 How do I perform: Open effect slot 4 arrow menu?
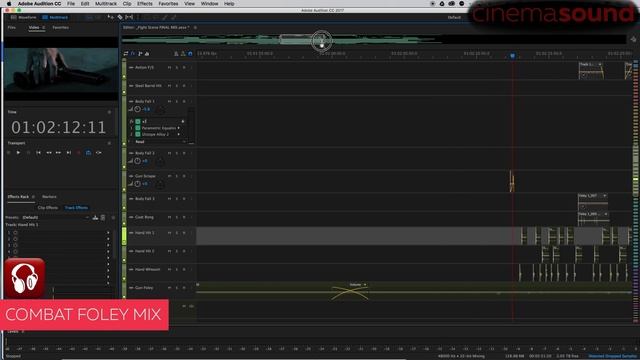(108, 252)
